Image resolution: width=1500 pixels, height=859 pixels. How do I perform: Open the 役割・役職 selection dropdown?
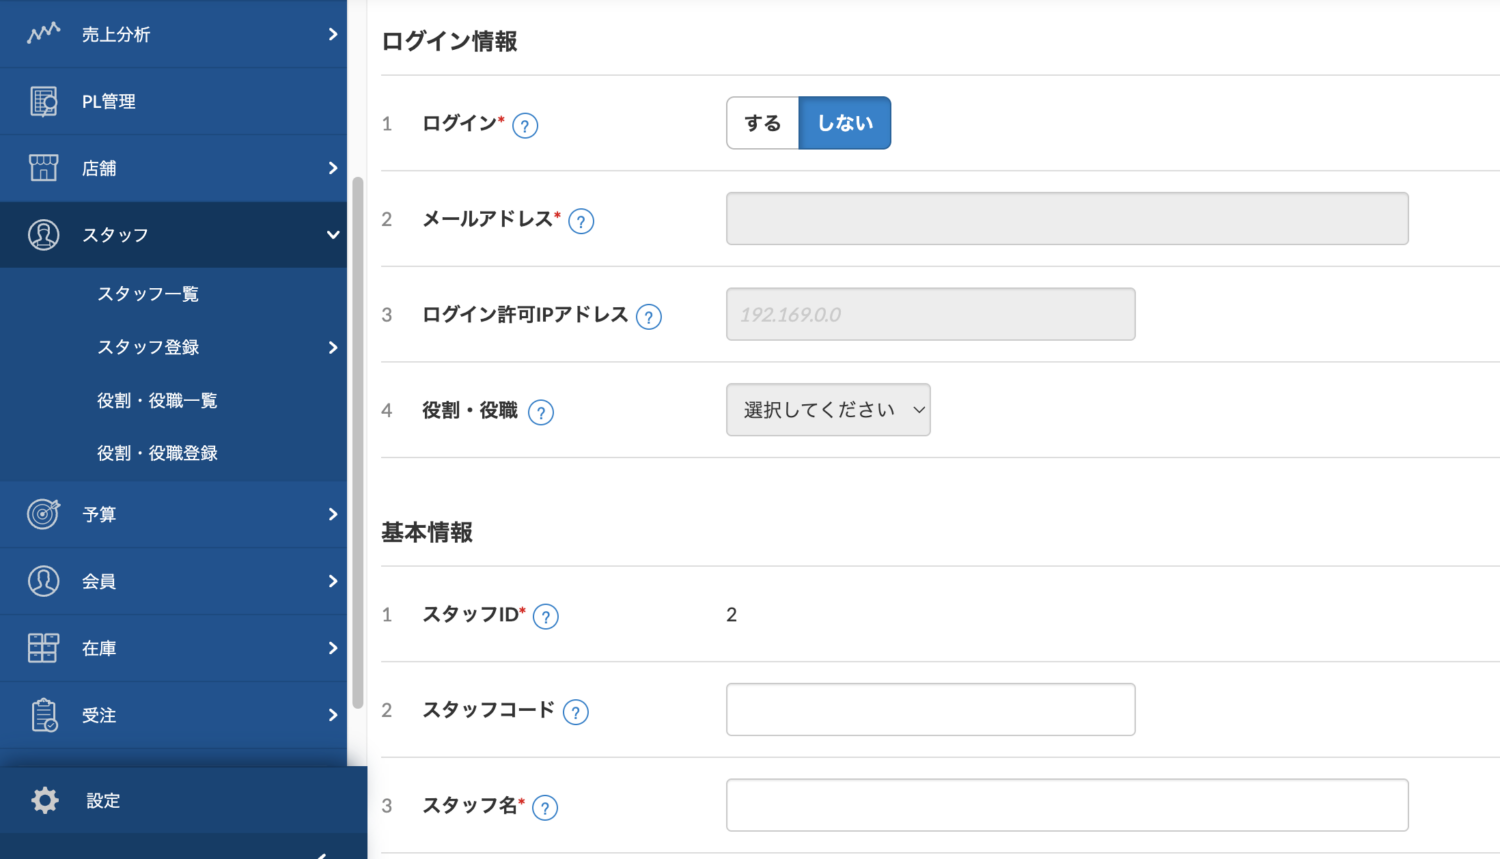[x=828, y=409]
